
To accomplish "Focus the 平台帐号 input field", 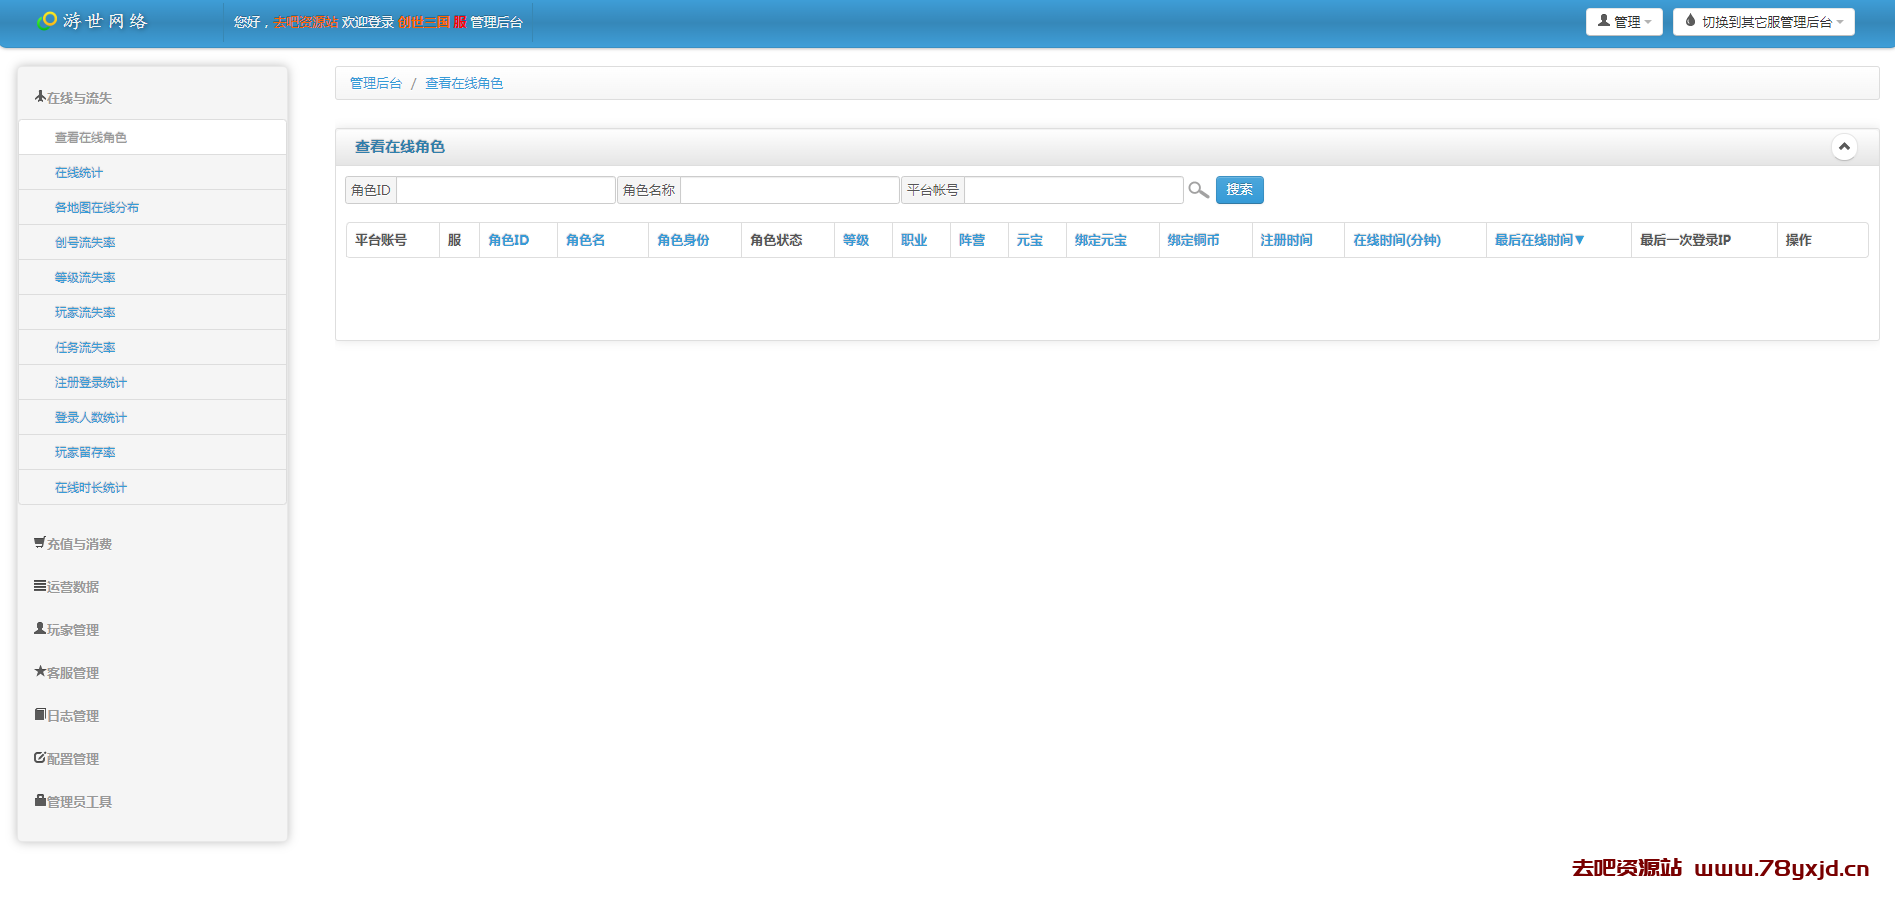I will pyautogui.click(x=1073, y=190).
